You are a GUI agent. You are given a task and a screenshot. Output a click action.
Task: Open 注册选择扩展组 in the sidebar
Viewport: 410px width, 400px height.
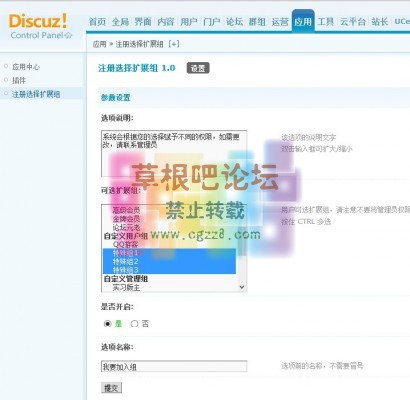click(36, 94)
